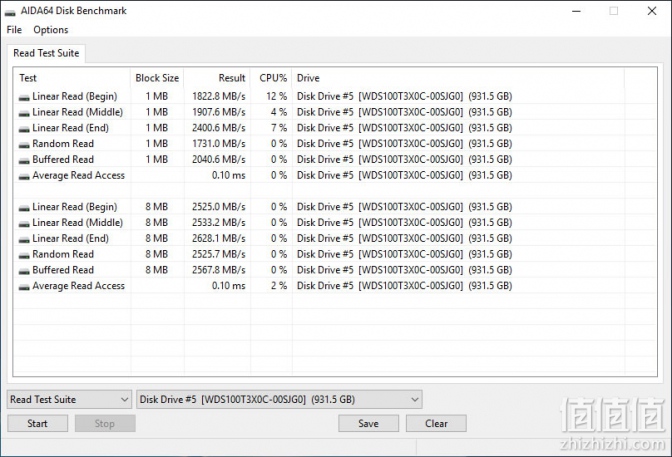Click disk icon of 1 MB Linear Read (End)
This screenshot has height=457, width=672.
tap(24, 129)
